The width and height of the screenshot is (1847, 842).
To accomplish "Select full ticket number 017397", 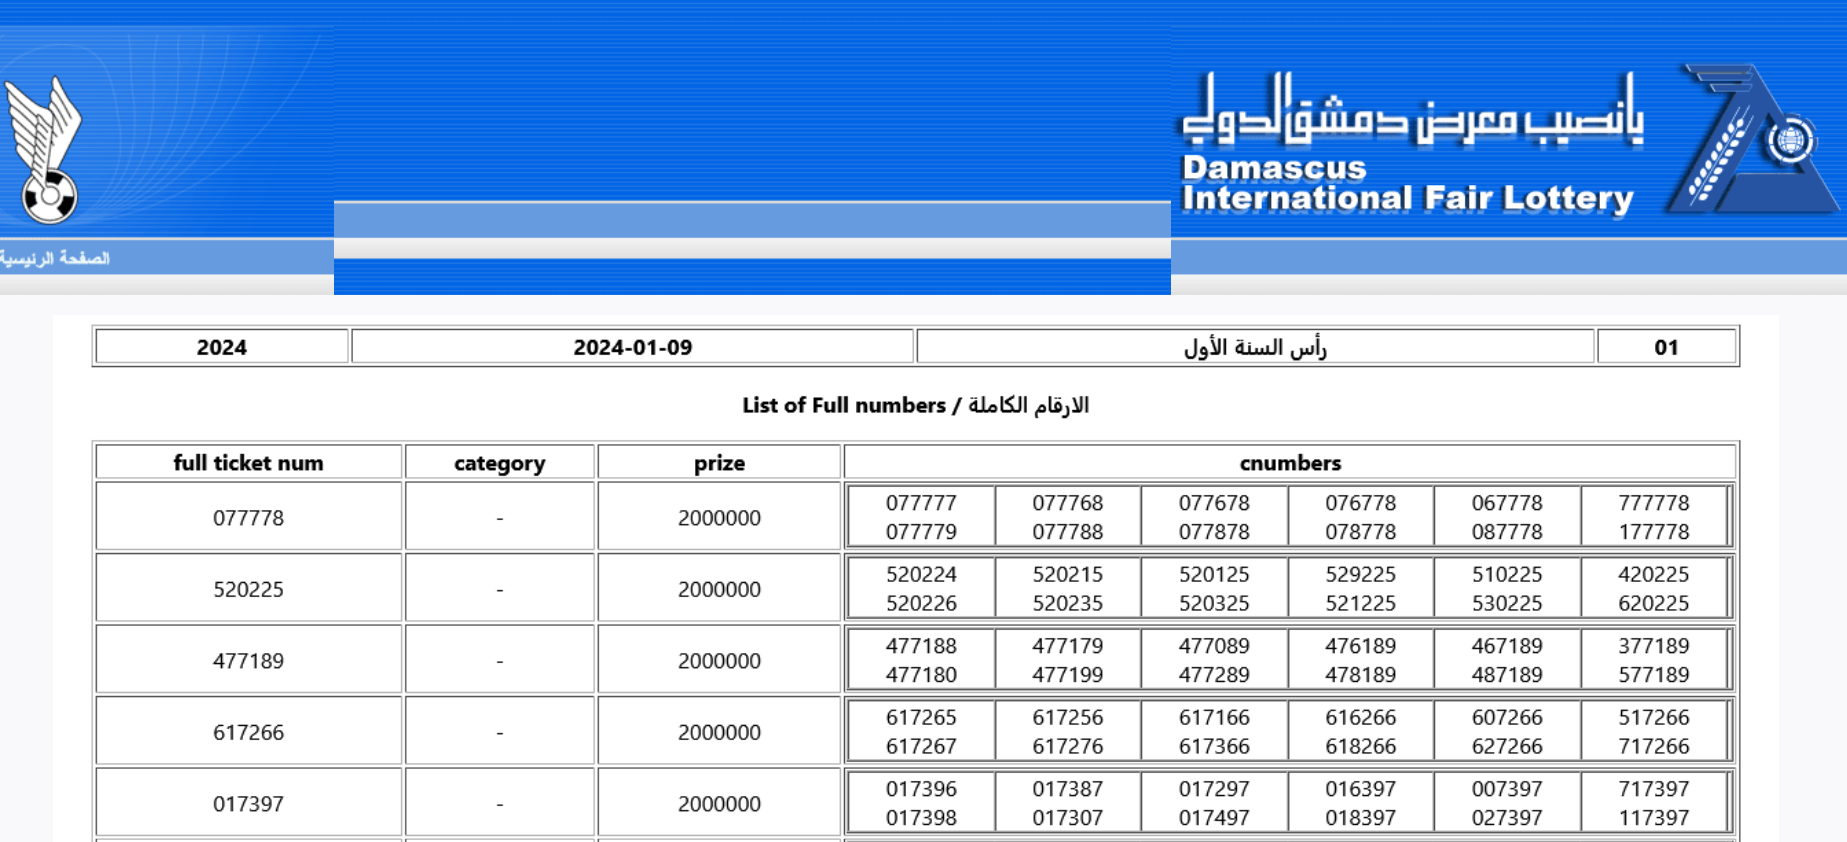I will (248, 804).
